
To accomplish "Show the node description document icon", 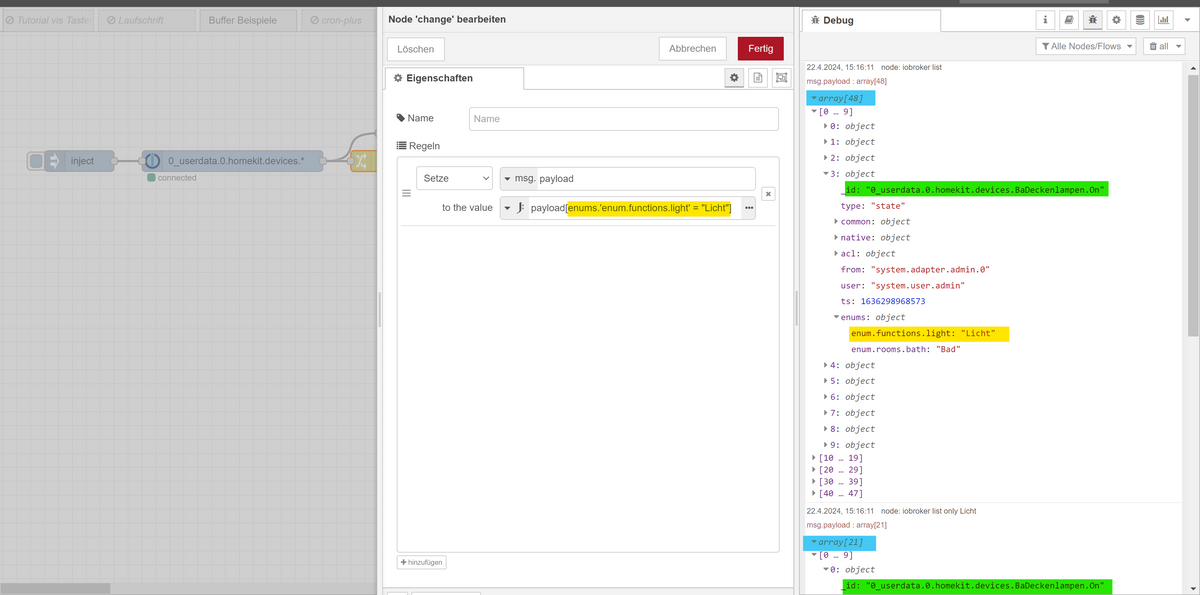I will (x=758, y=78).
